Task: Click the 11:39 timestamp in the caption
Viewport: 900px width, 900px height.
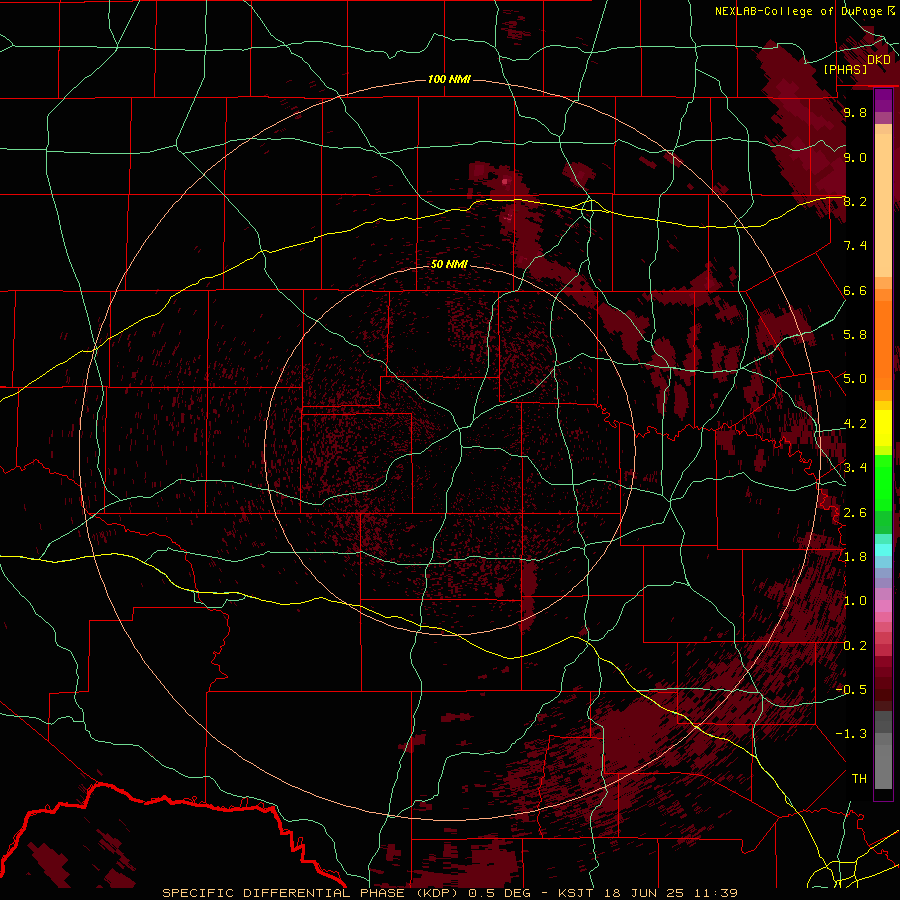Action: pyautogui.click(x=716, y=893)
